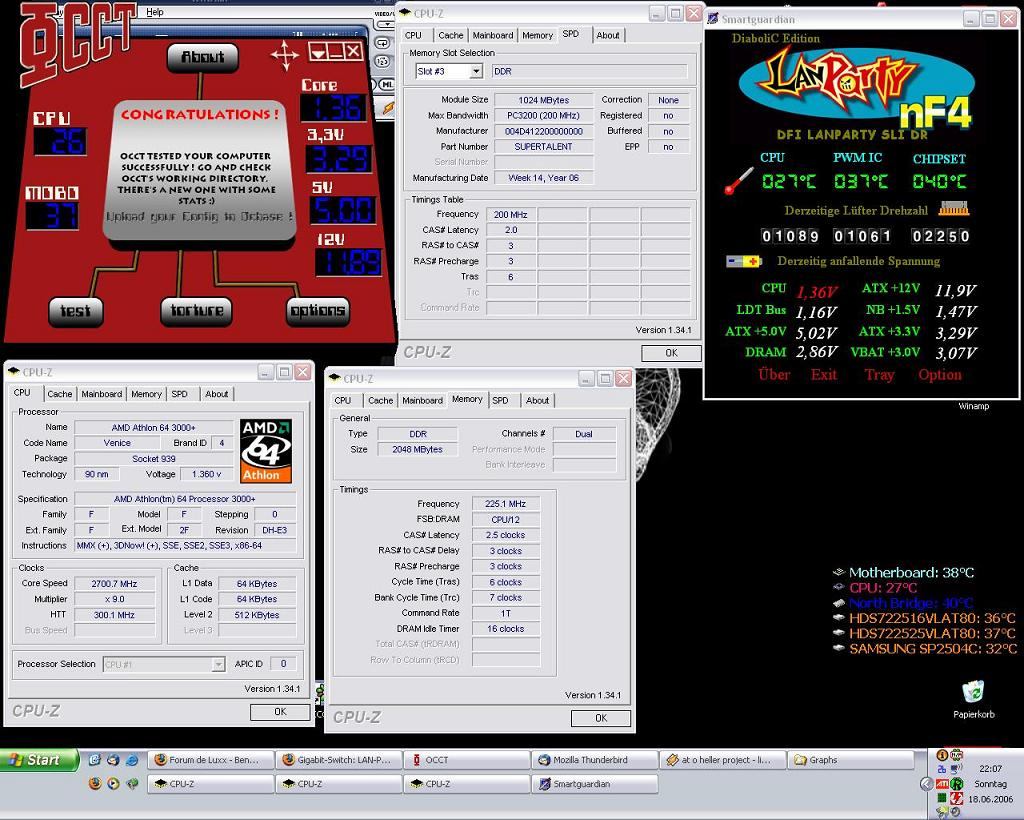This screenshot has width=1024, height=820.
Task: Open the Über link in Smartguardian
Action: coord(775,375)
